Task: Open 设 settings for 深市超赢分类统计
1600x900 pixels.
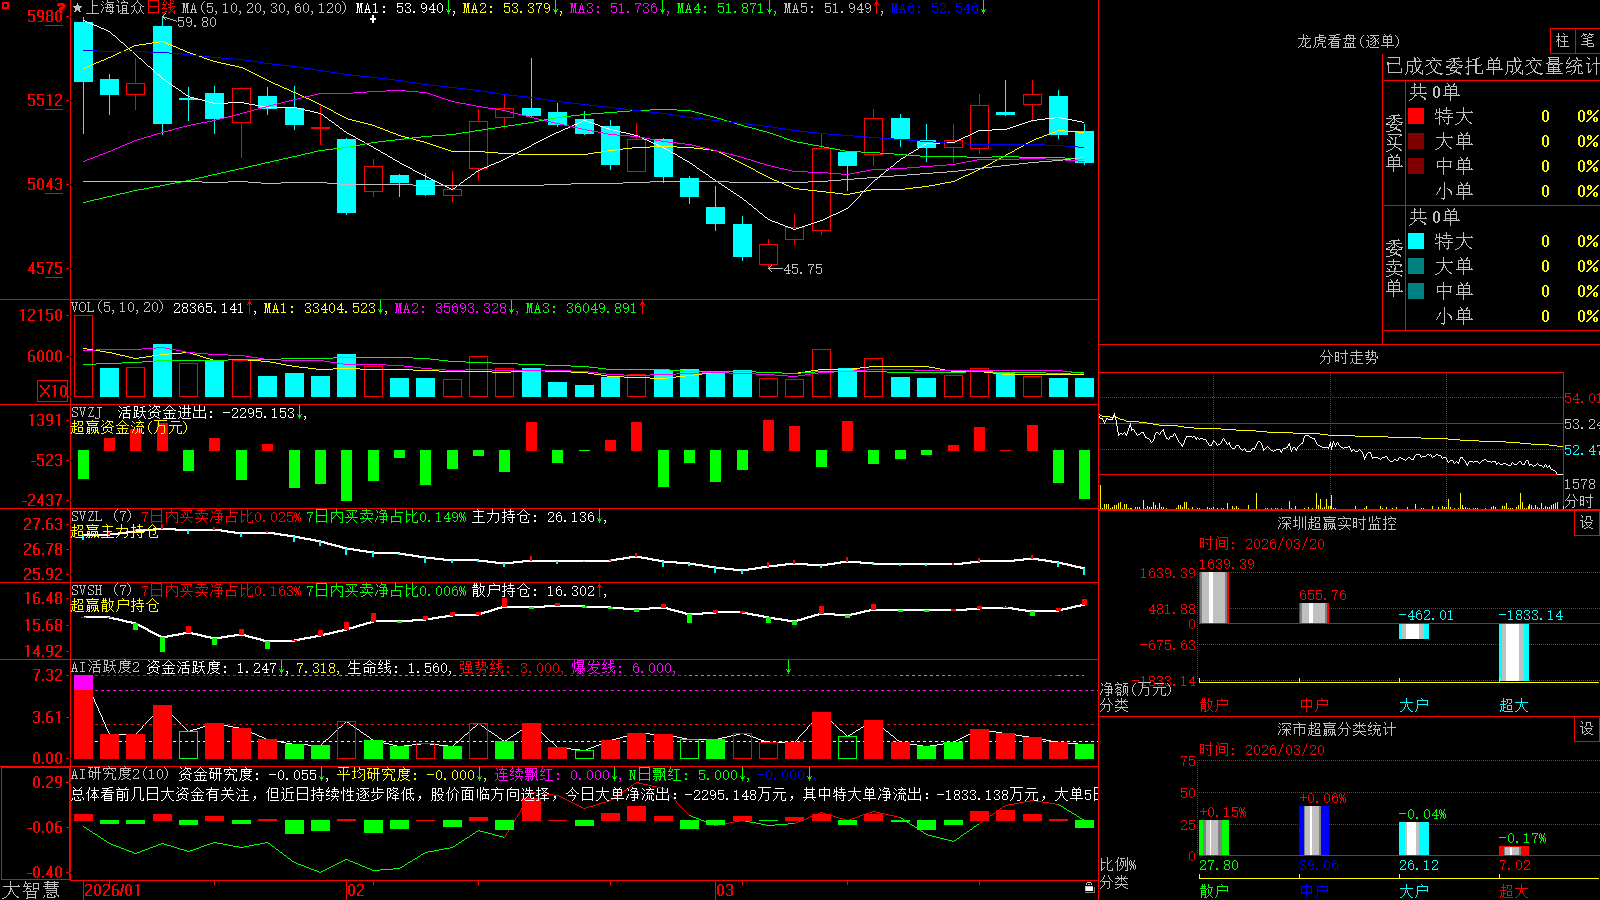Action: pyautogui.click(x=1587, y=729)
